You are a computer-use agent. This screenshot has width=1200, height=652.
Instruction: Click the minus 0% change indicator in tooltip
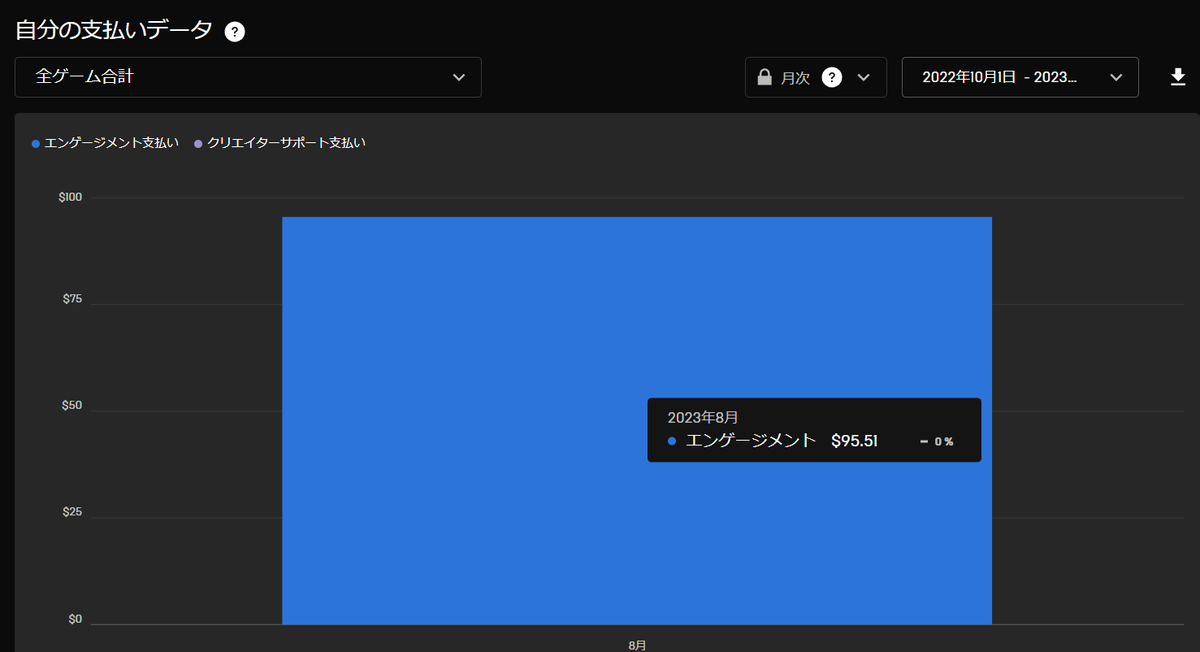938,440
